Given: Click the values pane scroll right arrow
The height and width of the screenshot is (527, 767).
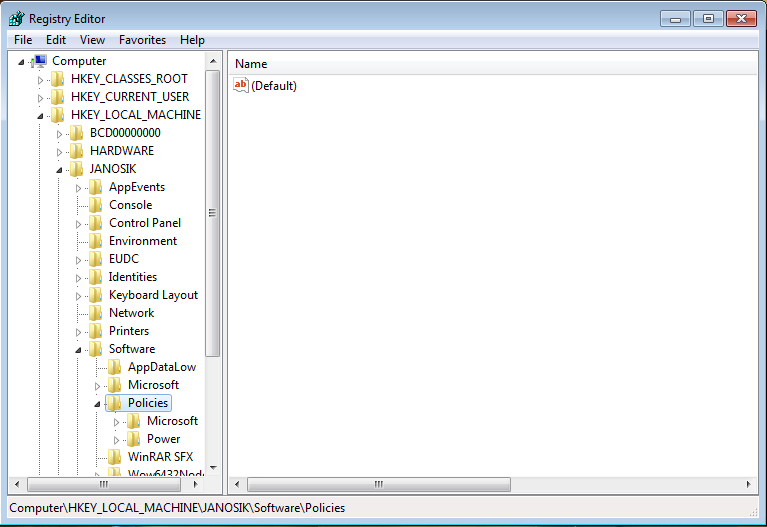Looking at the screenshot, I should click(x=748, y=484).
